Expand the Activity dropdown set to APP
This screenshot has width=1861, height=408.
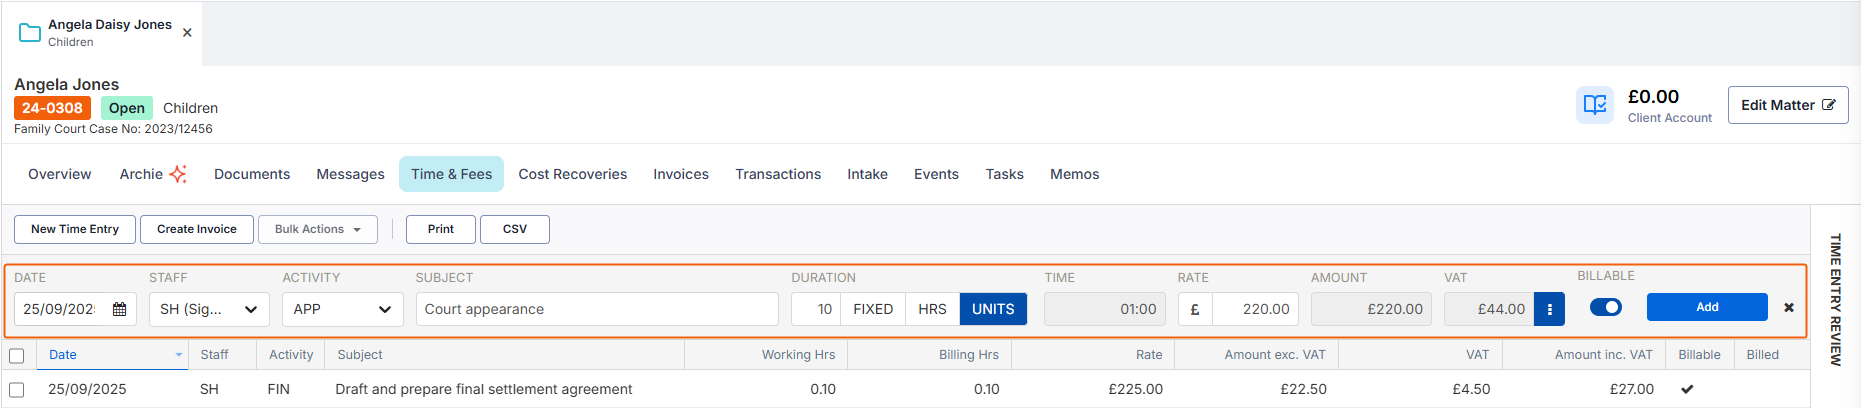[342, 310]
